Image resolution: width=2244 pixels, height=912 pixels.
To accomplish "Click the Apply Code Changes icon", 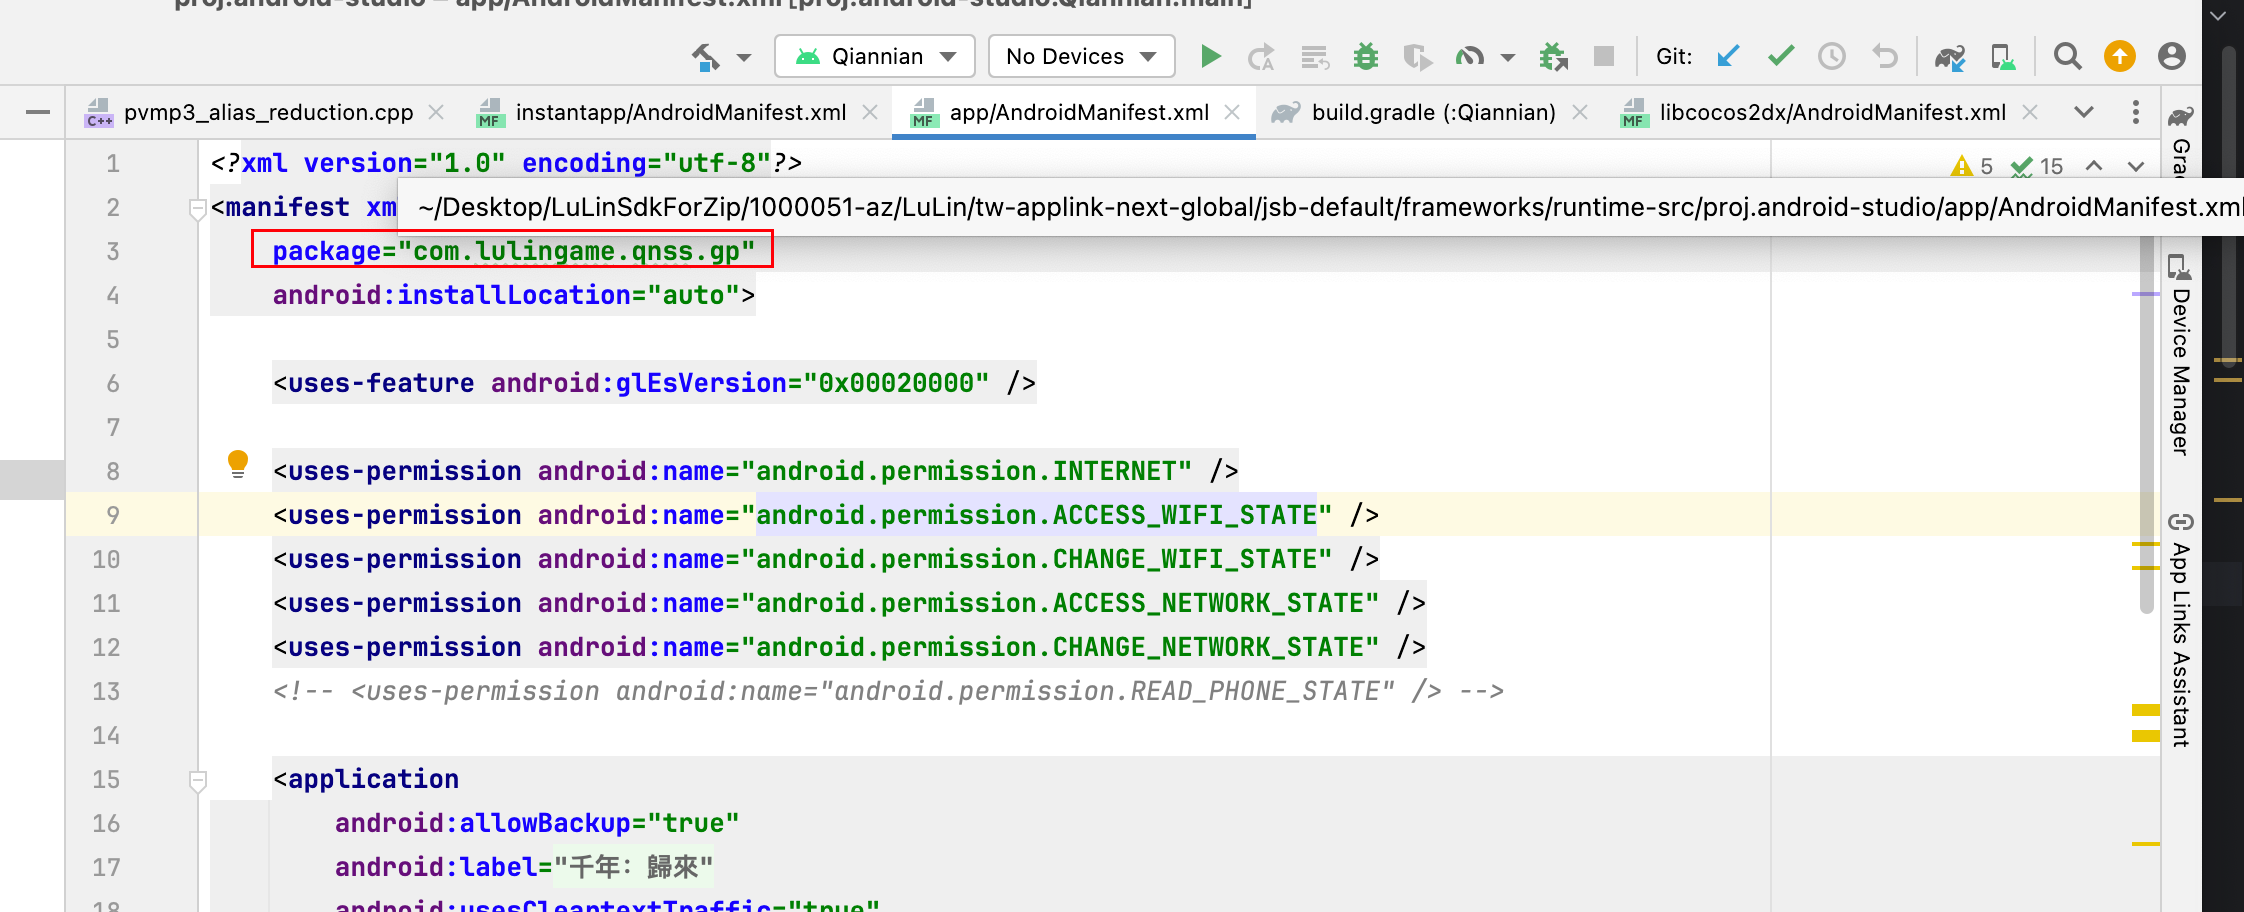I will 1314,57.
